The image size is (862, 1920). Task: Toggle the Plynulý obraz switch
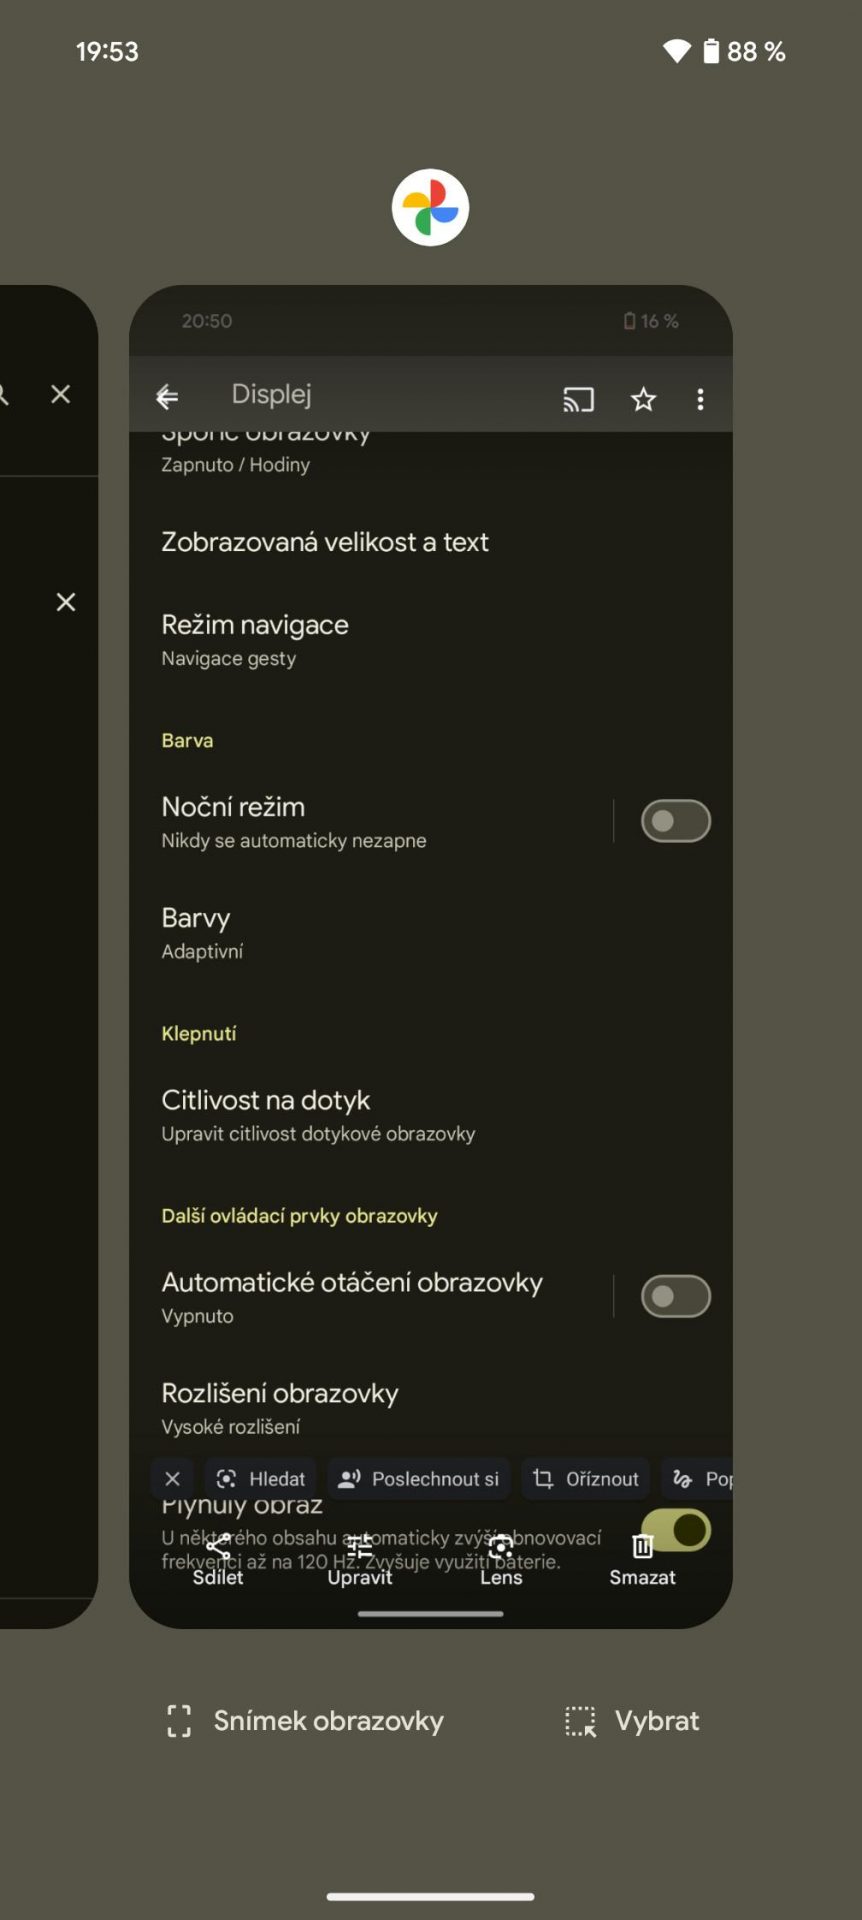(676, 1530)
